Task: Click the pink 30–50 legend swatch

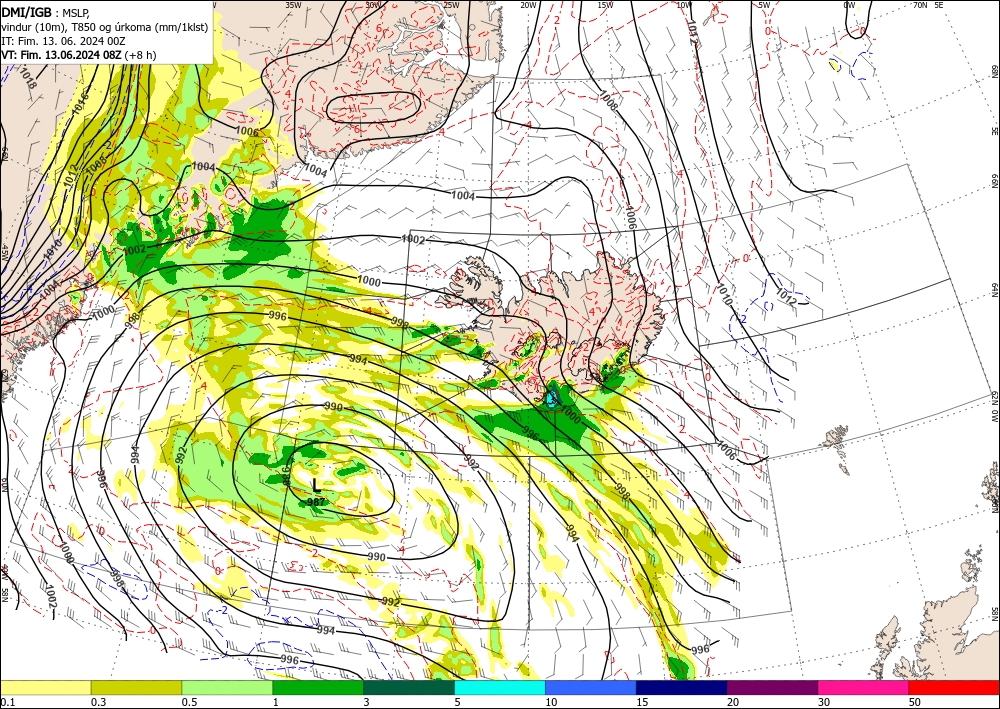Action: tap(864, 687)
